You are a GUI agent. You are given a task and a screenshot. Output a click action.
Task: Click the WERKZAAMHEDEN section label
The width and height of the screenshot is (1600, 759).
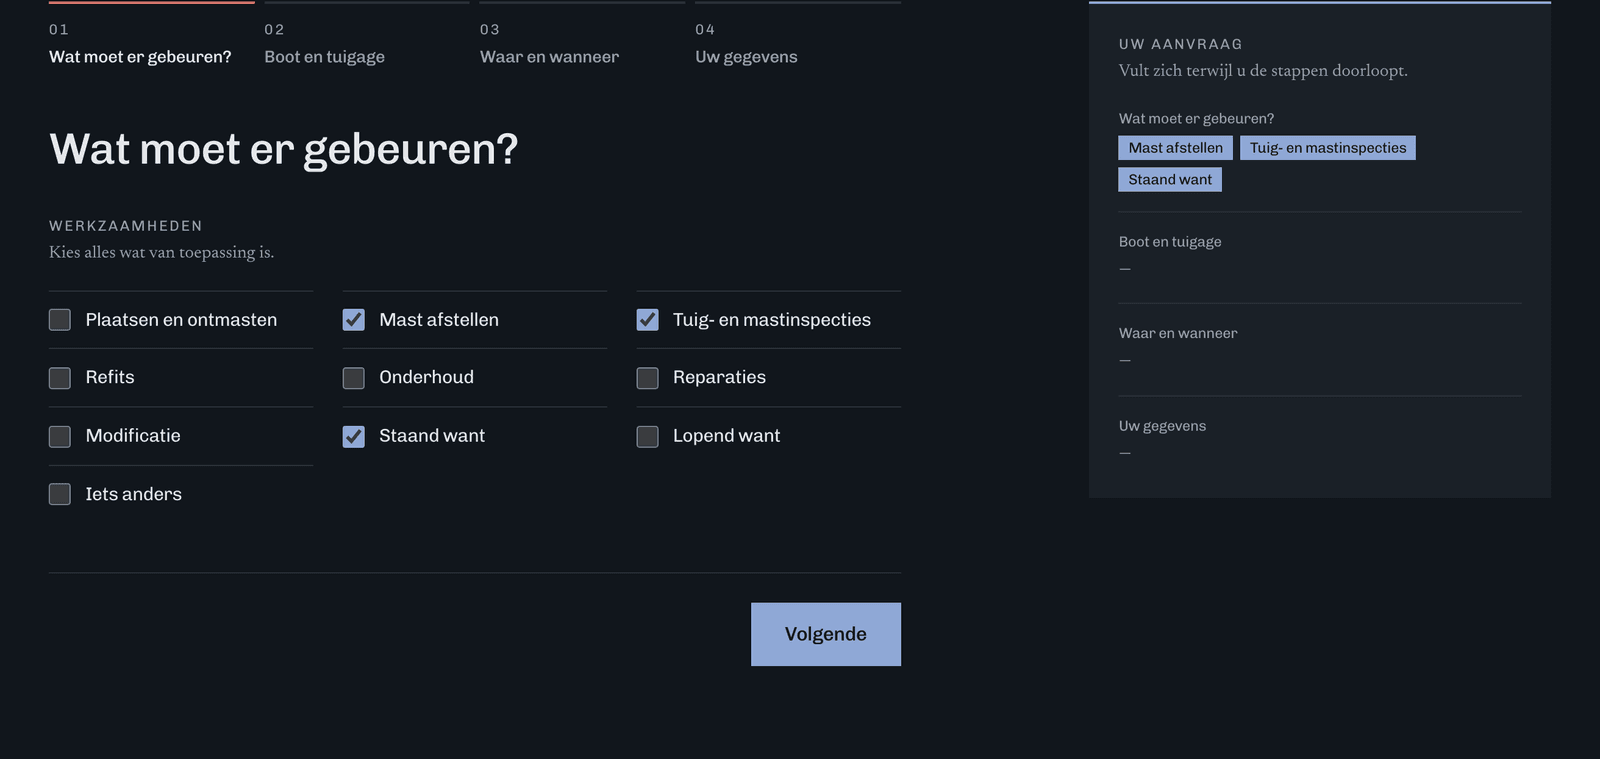pyautogui.click(x=126, y=226)
